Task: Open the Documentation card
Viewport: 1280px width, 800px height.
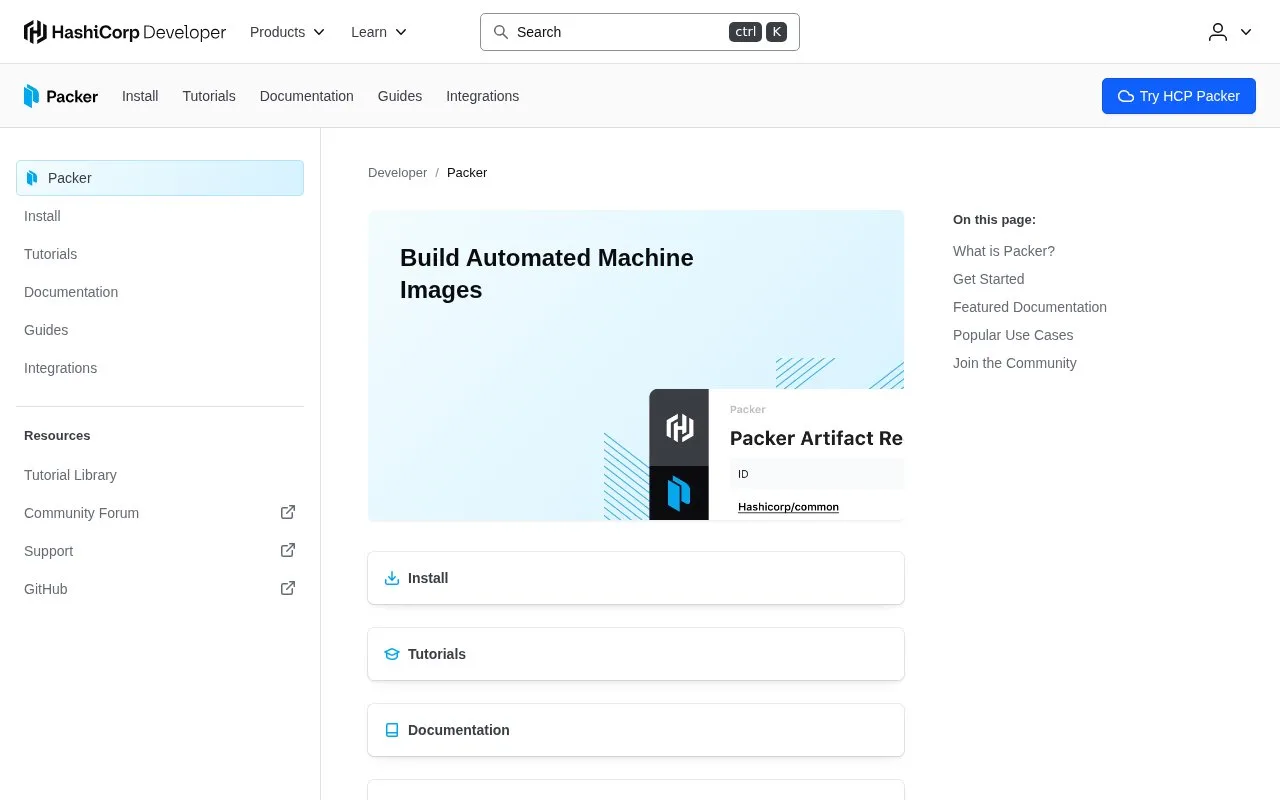Action: point(636,730)
